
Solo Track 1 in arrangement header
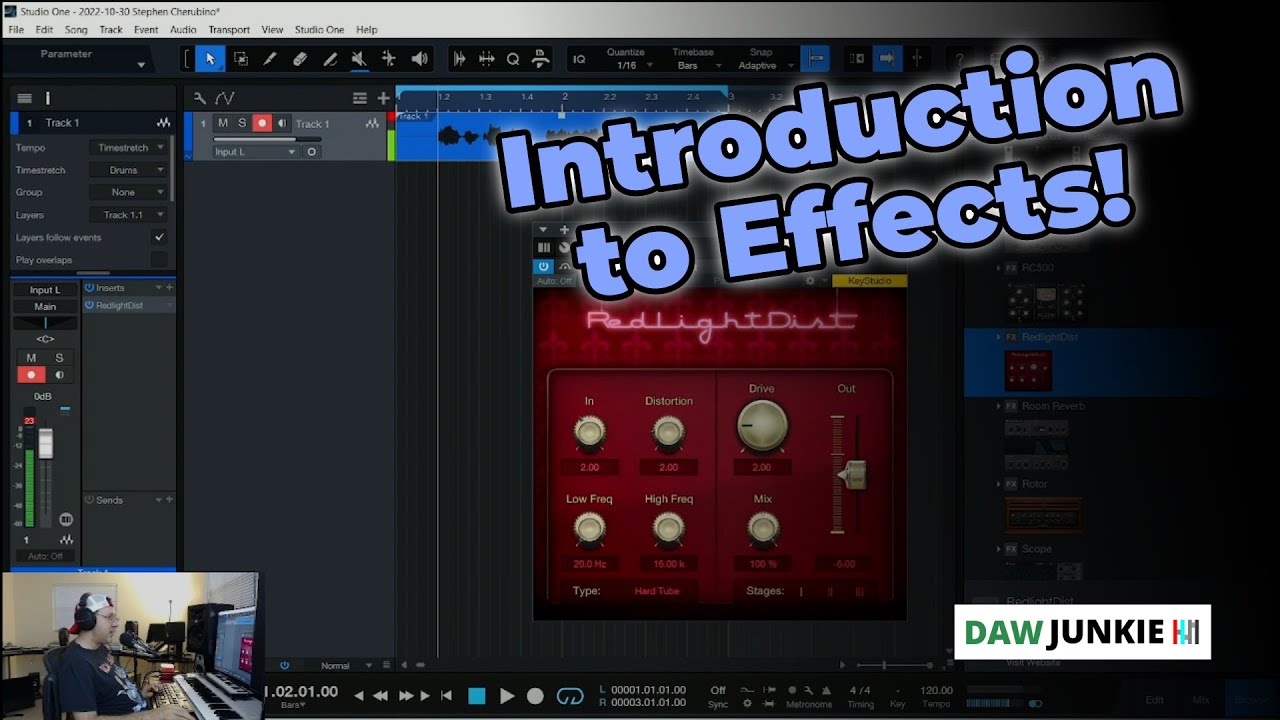click(242, 123)
